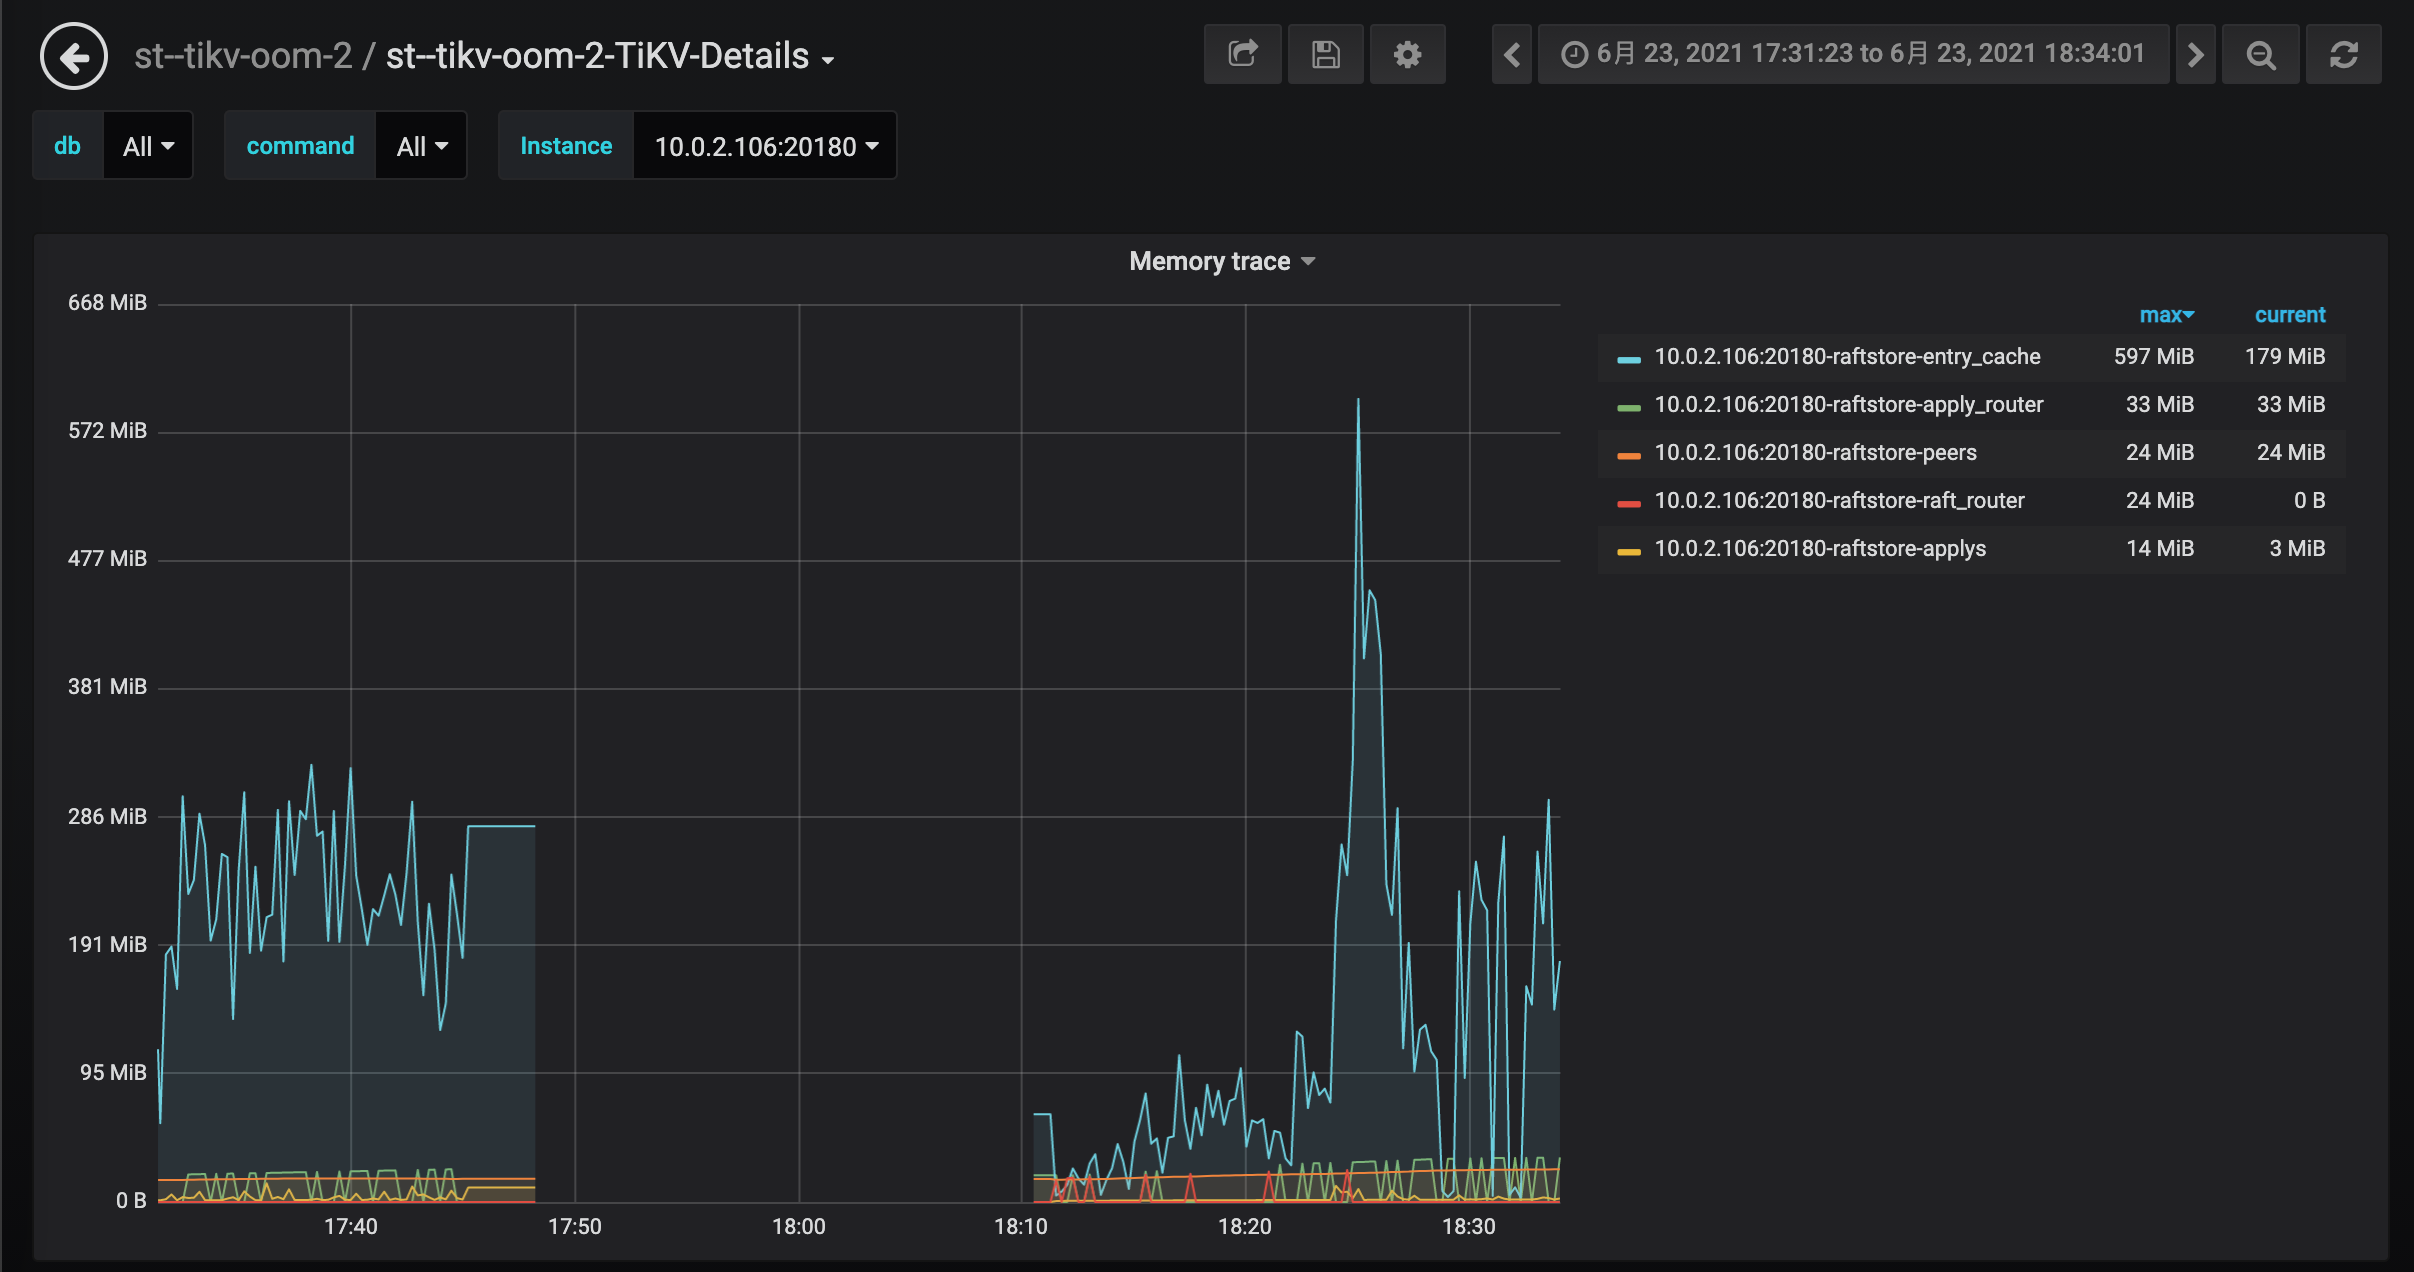Open dashboard settings gear

point(1407,54)
